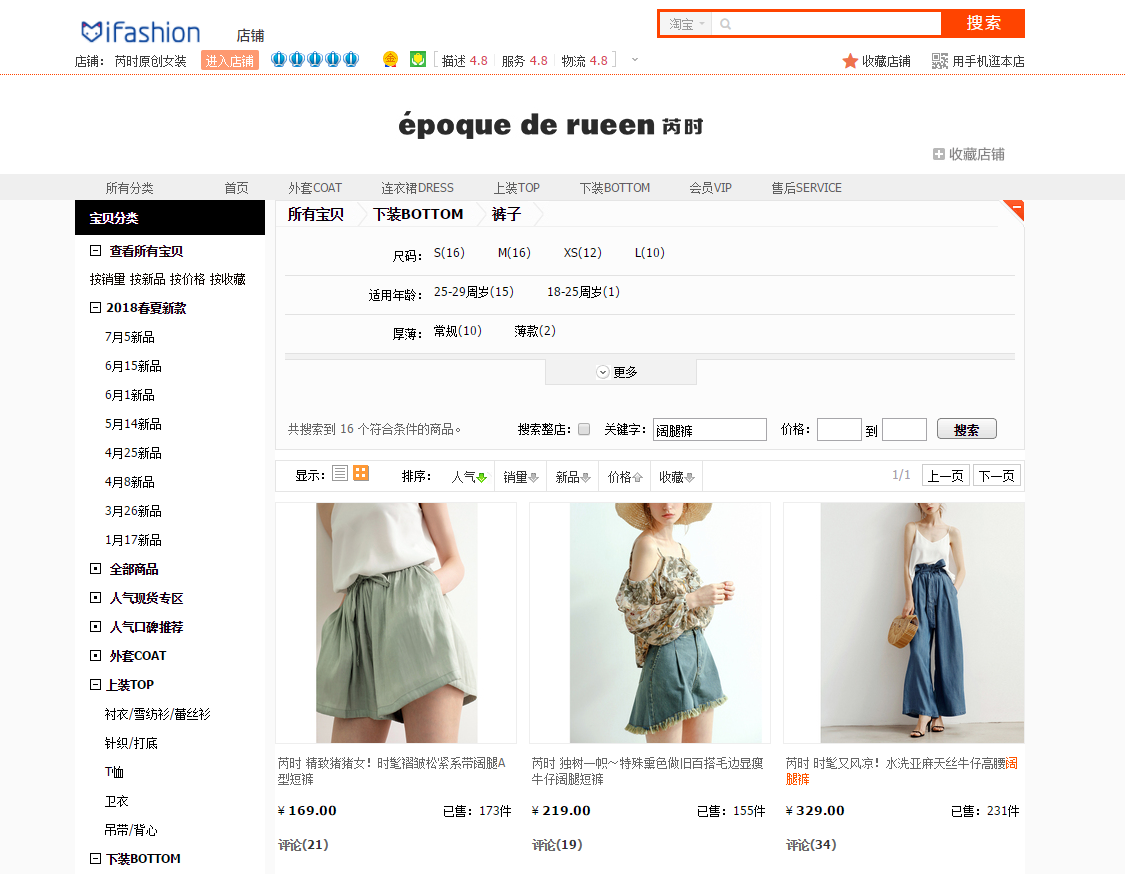
Task: Expand the 全部商品 category
Action: (95, 568)
